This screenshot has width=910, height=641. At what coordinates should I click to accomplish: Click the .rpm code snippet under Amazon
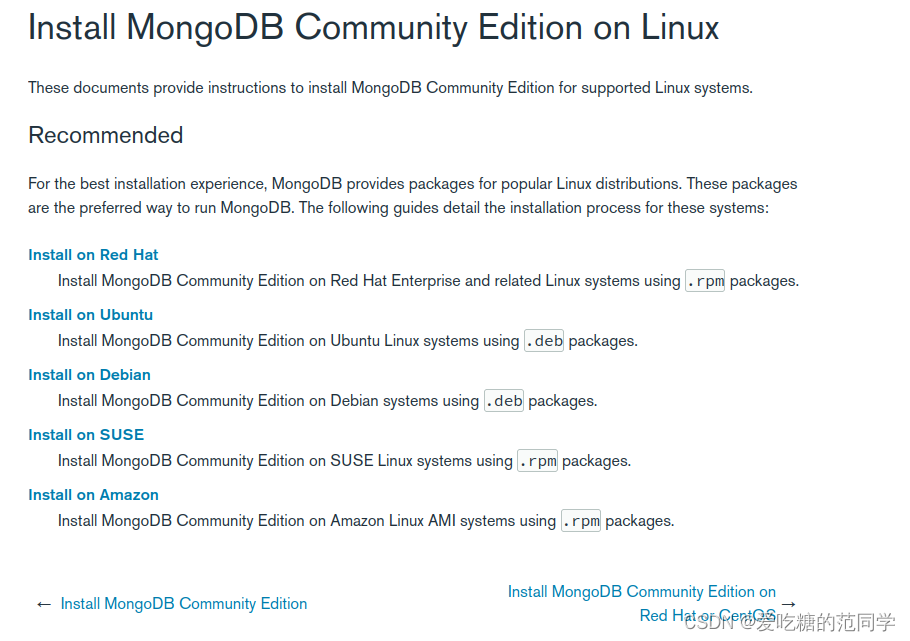580,521
